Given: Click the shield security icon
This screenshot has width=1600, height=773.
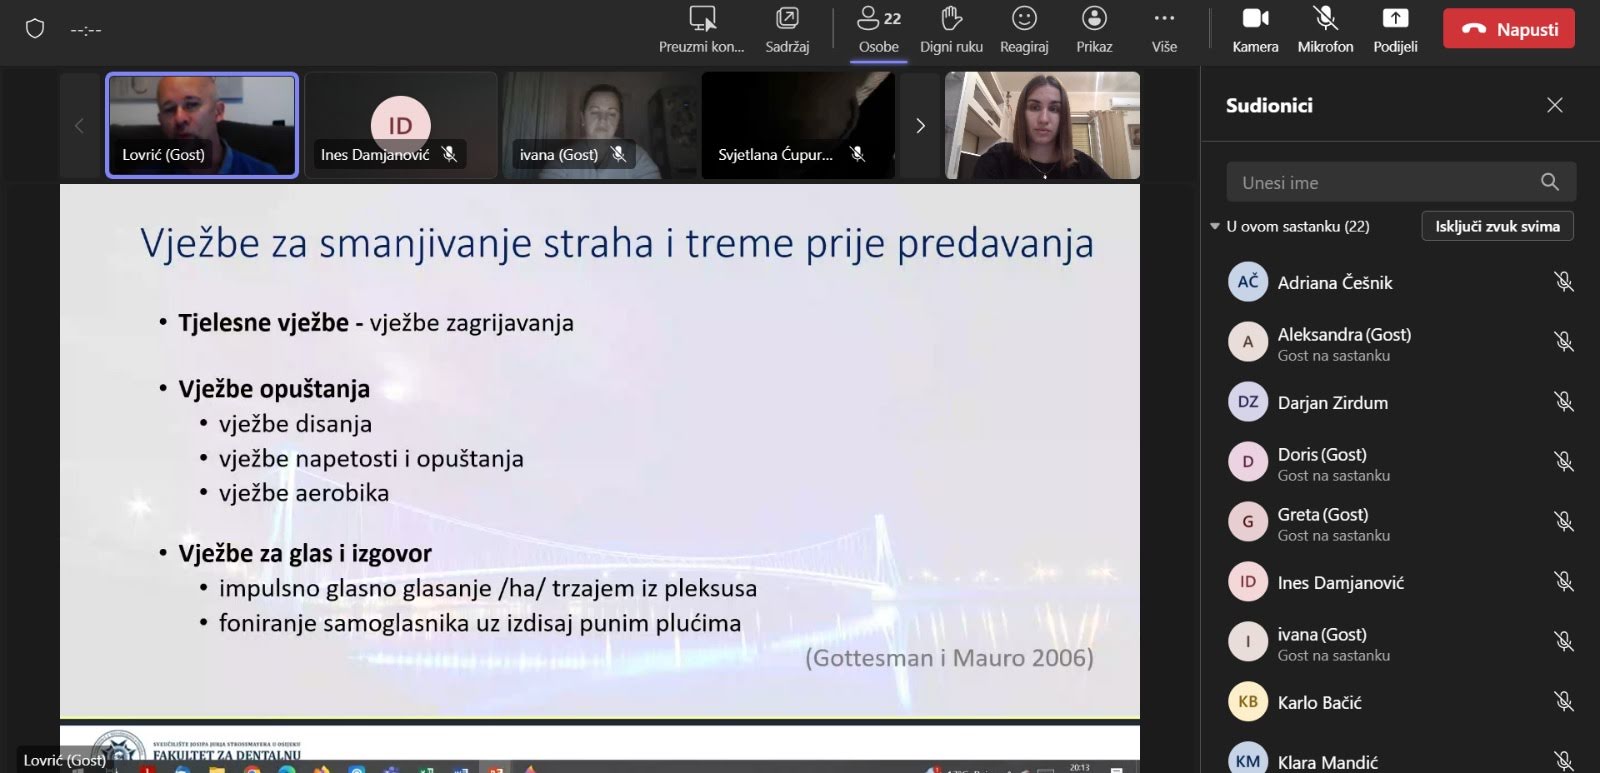Looking at the screenshot, I should tap(35, 29).
